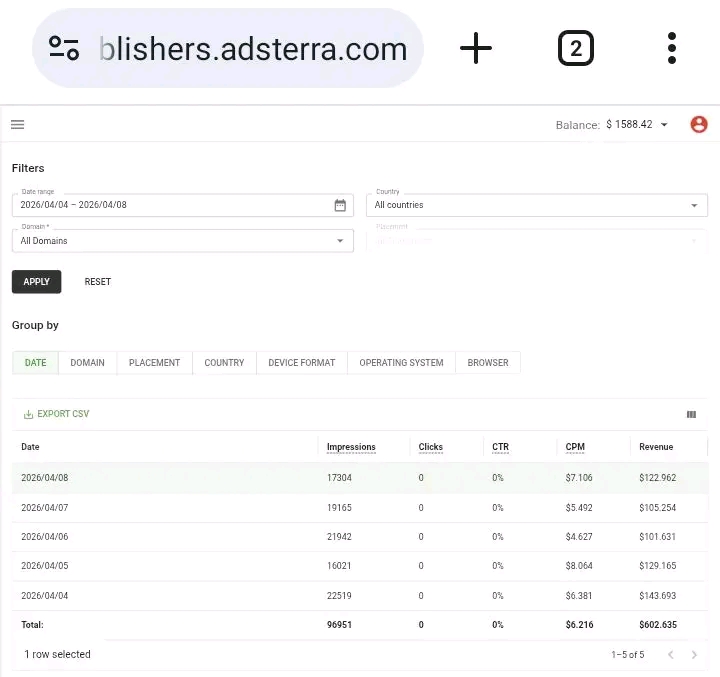Open the hamburger sidebar menu

point(18,125)
